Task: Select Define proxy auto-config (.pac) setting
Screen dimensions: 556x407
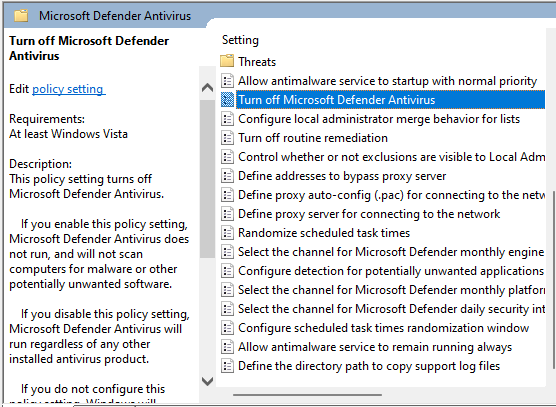Action: click(x=391, y=195)
